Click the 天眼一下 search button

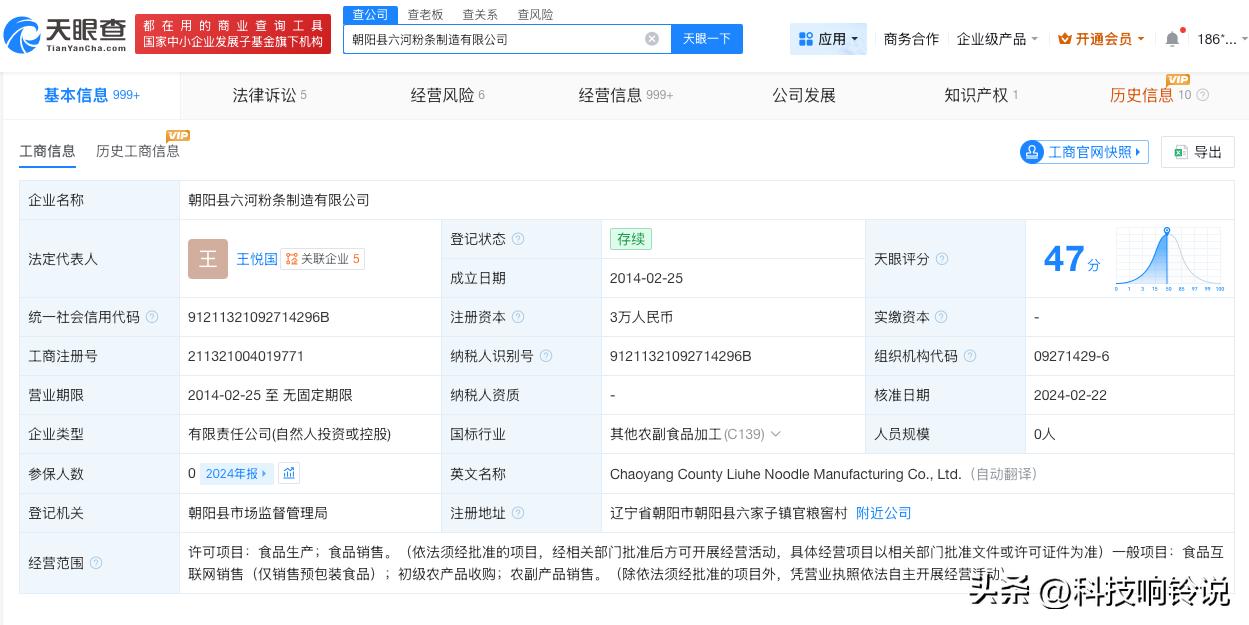(x=706, y=39)
